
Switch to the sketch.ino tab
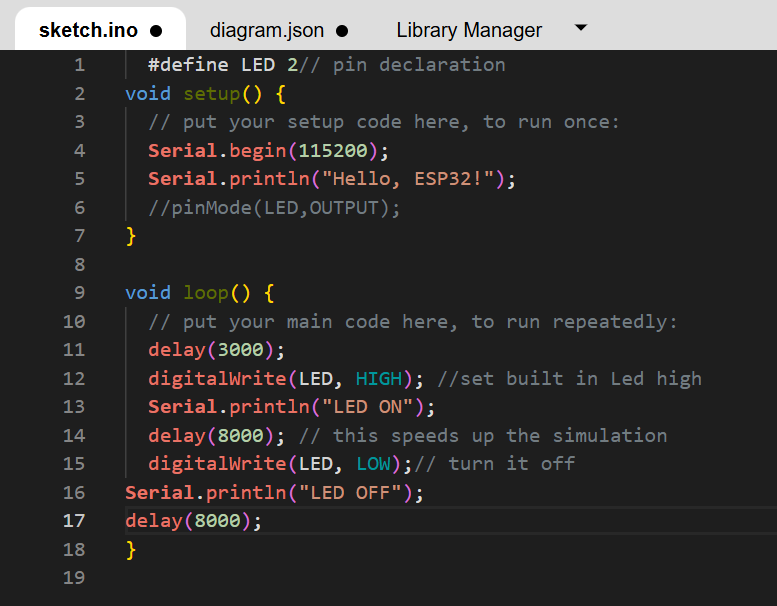[100, 30]
